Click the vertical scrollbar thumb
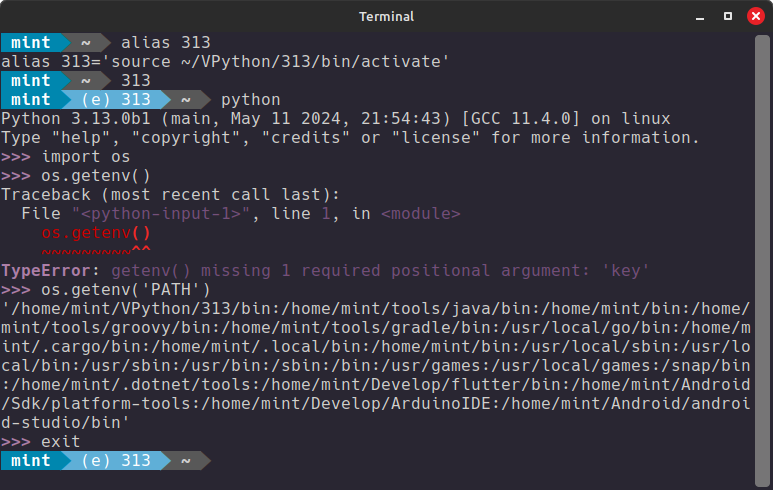773x490 pixels. point(762,260)
